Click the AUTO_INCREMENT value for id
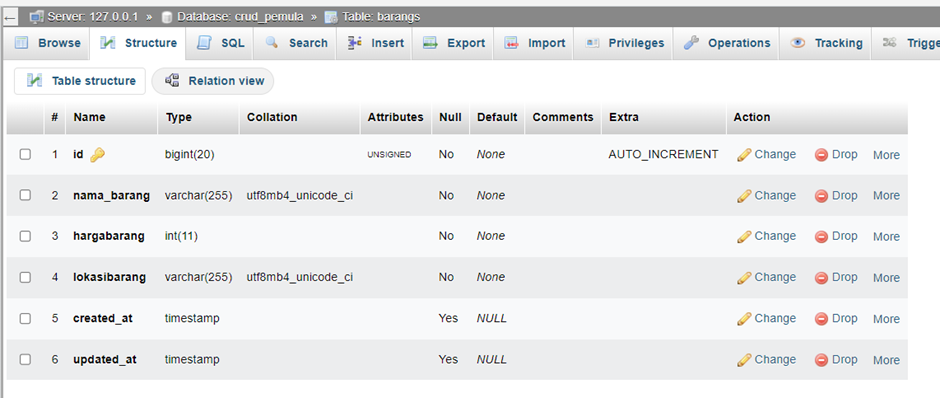This screenshot has width=940, height=398. point(663,155)
